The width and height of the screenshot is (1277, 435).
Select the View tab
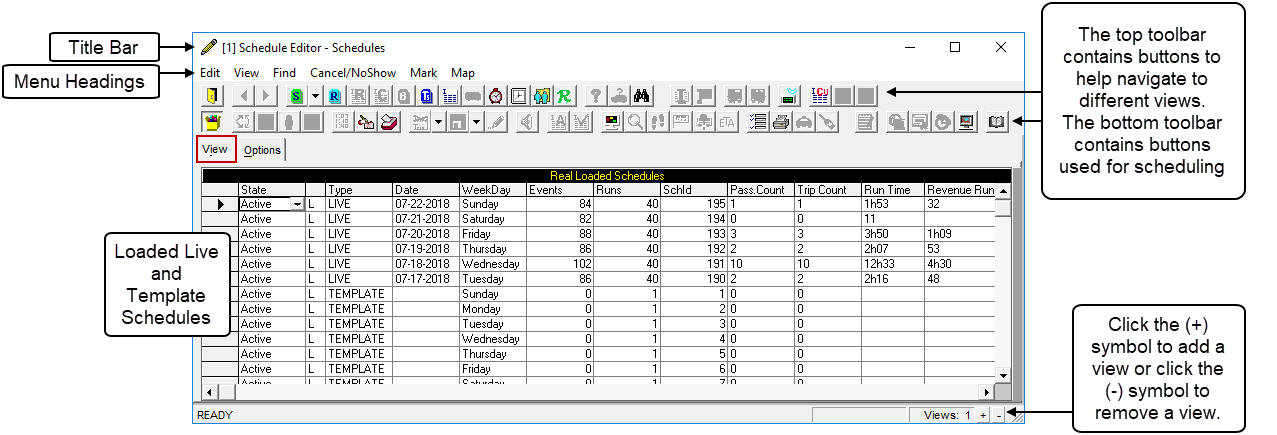[215, 149]
